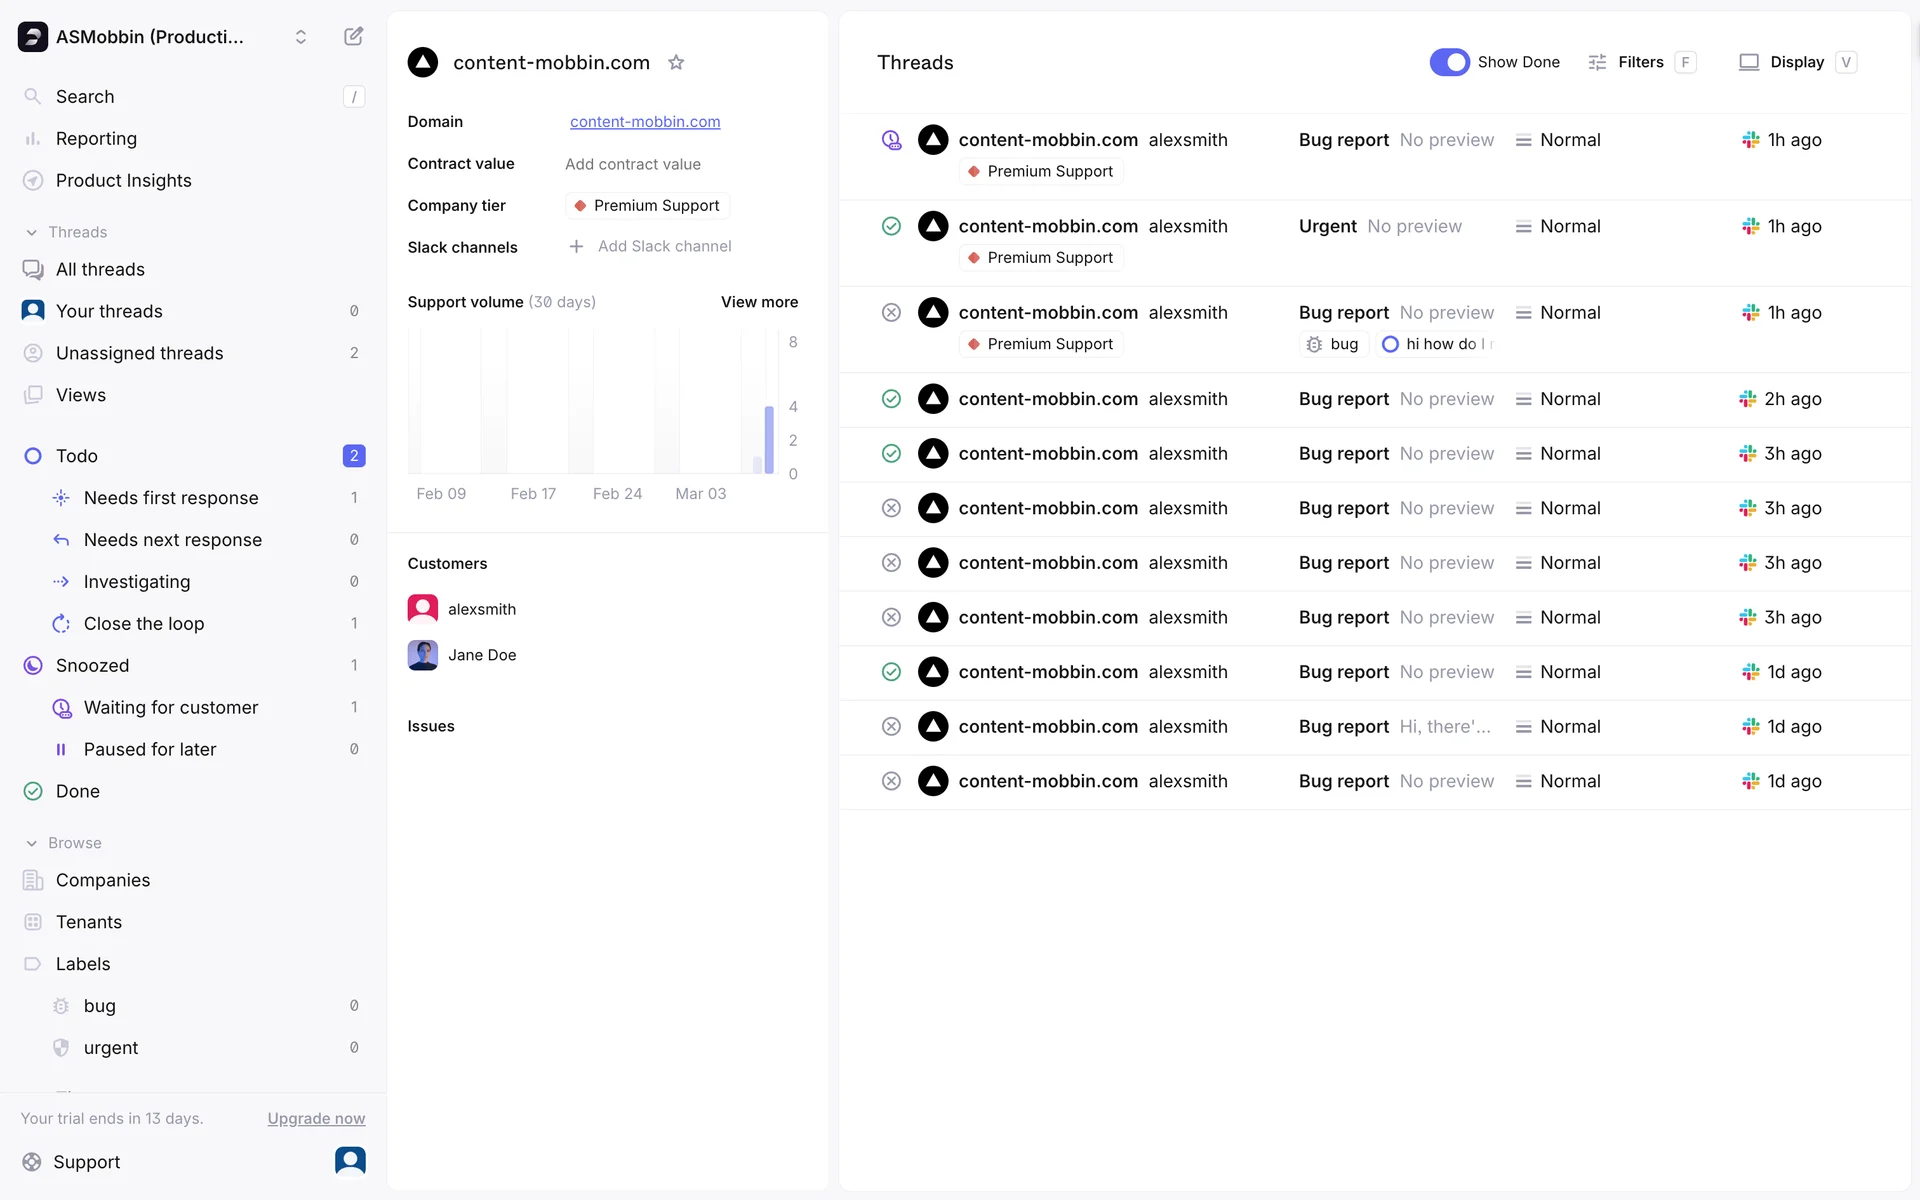Click Add contract value field
The image size is (1920, 1200).
pyautogui.click(x=633, y=164)
